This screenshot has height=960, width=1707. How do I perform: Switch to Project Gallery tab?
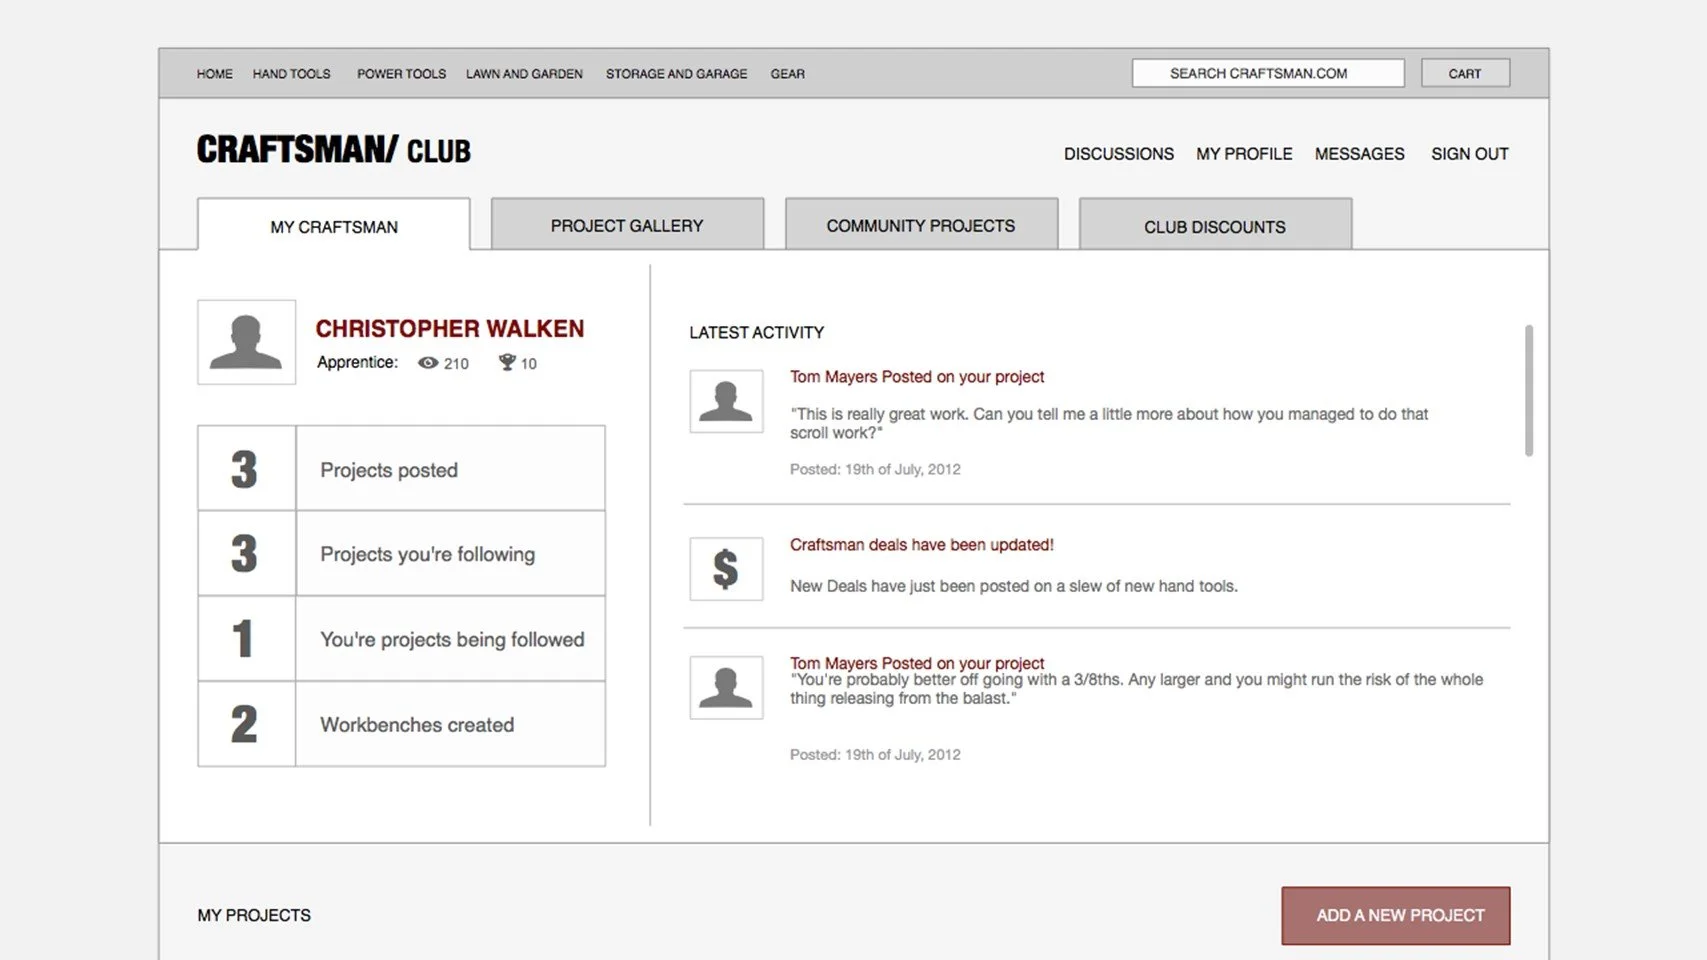click(x=627, y=224)
